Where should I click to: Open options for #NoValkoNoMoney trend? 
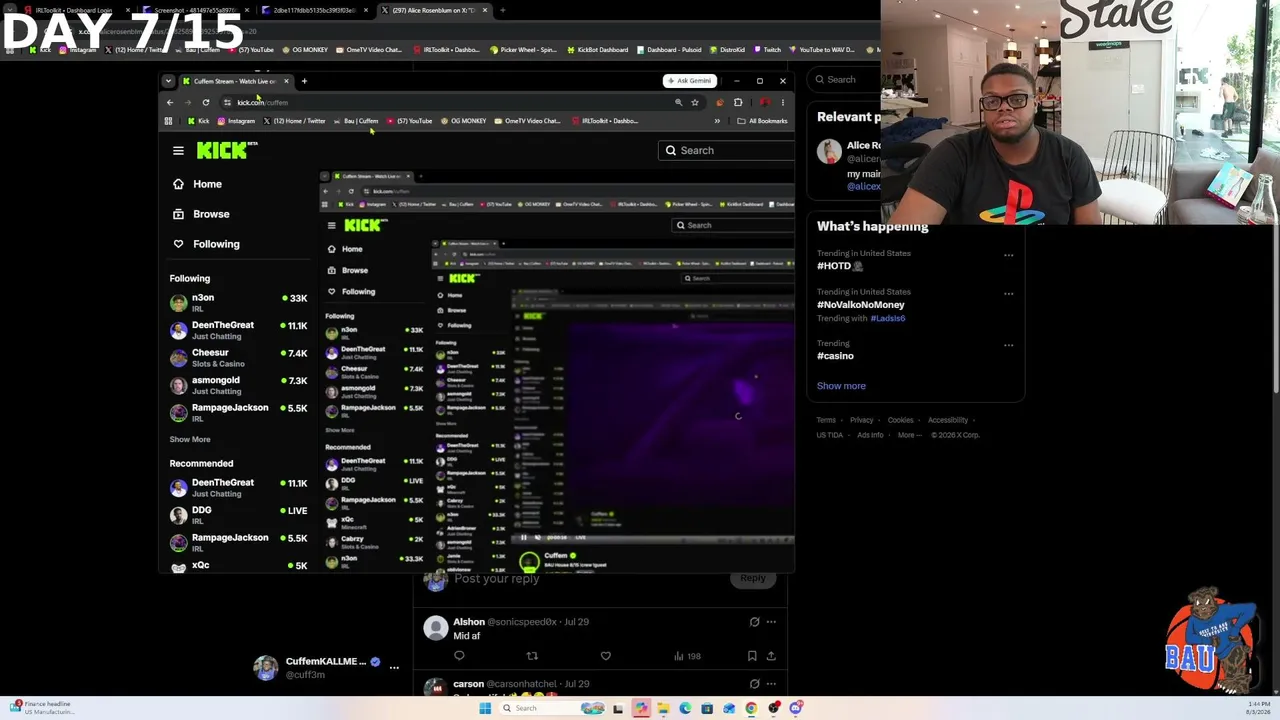coord(1008,294)
